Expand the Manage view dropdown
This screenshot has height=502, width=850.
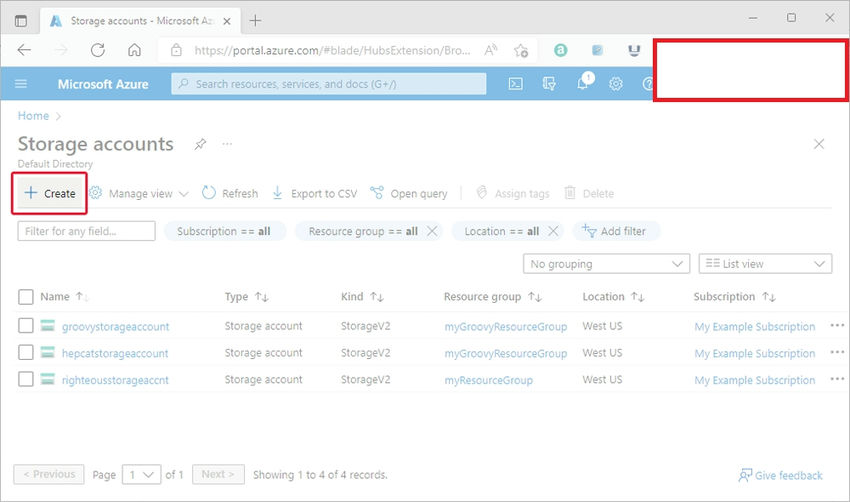(x=139, y=194)
